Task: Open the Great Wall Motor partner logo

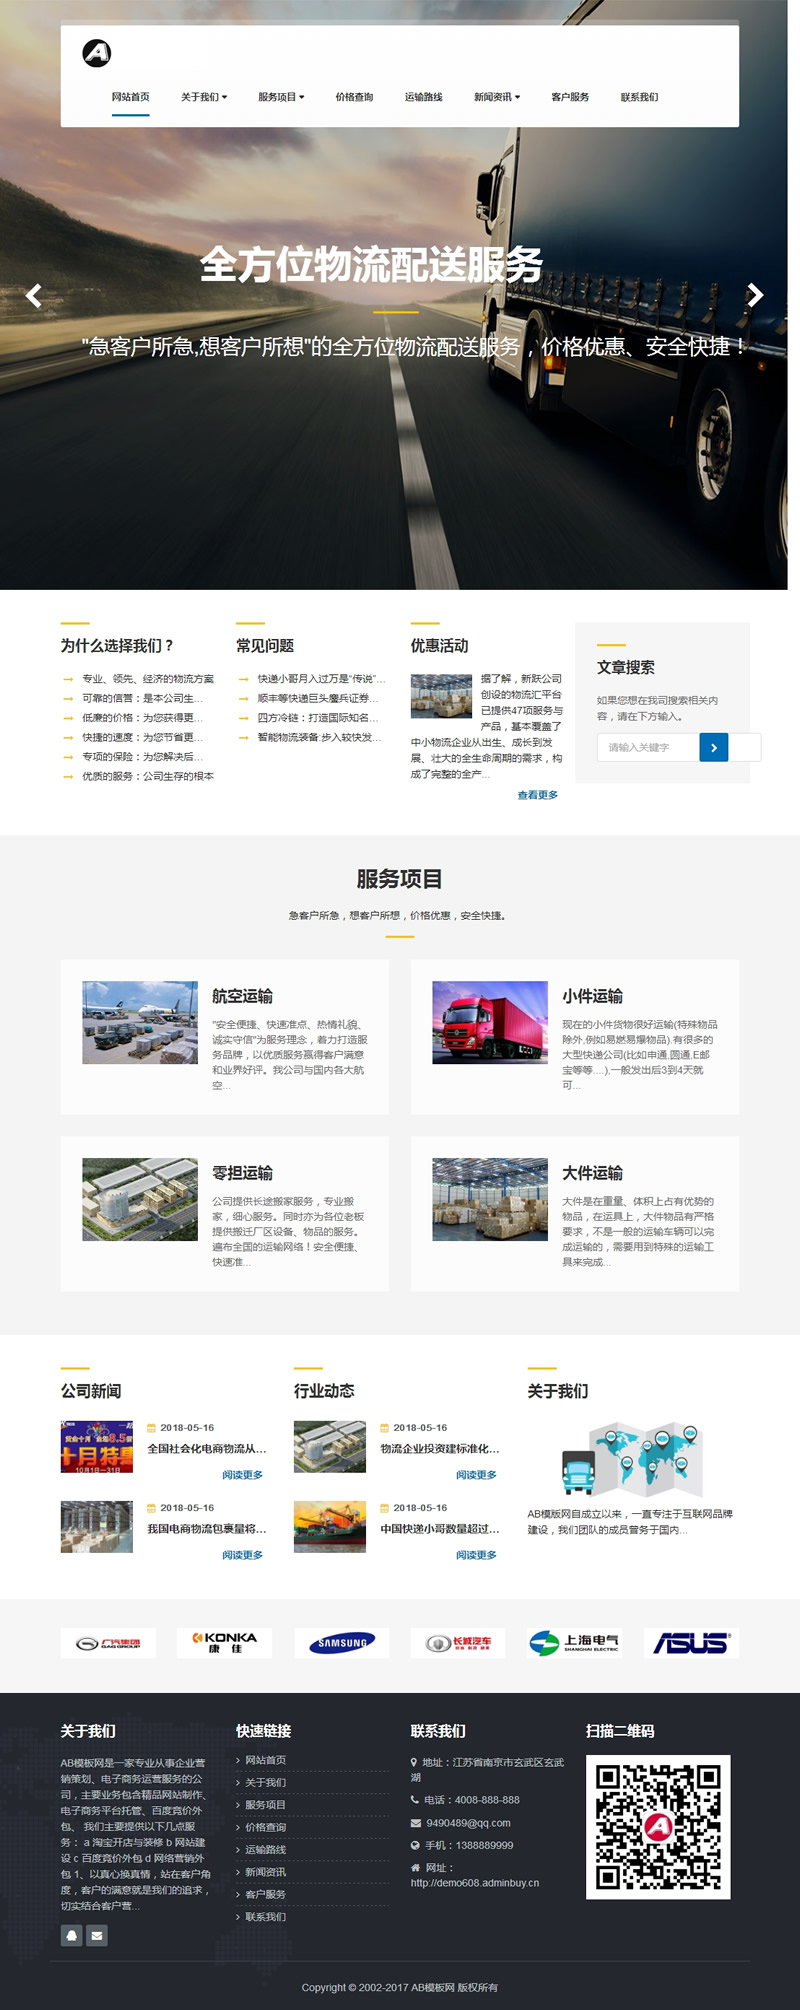Action: (458, 1643)
